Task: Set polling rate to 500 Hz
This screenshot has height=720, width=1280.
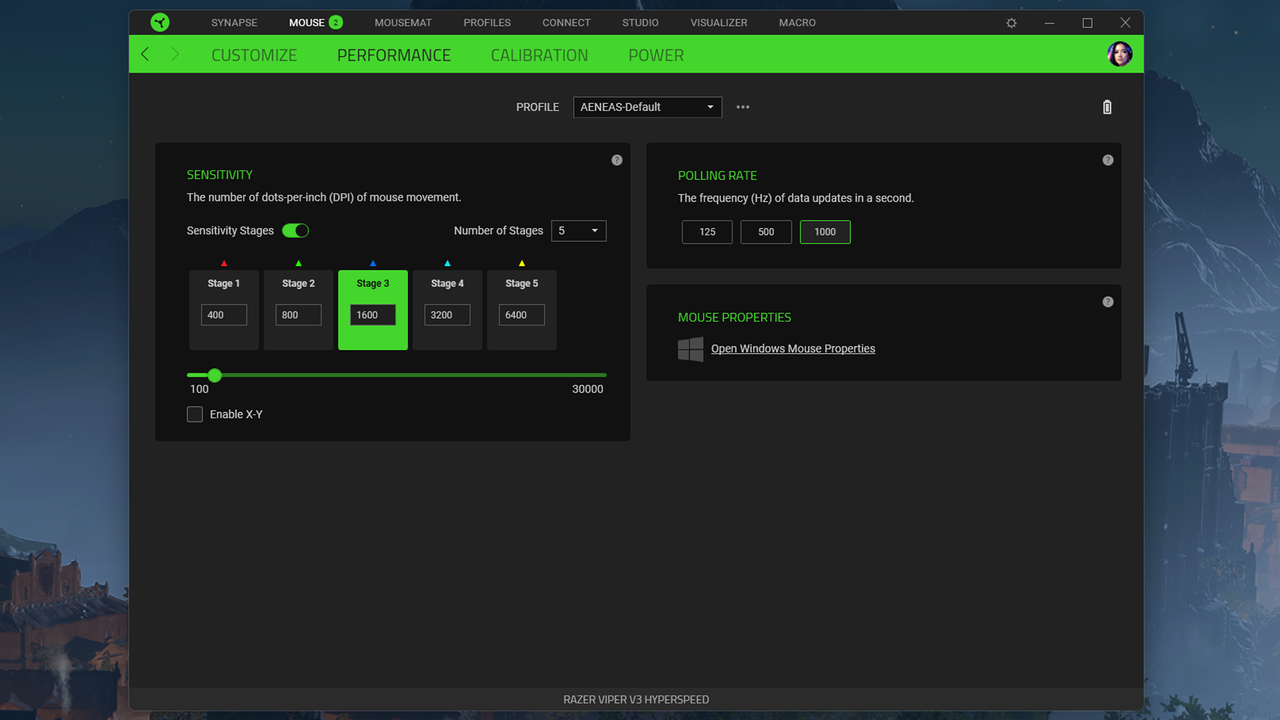Action: click(766, 232)
